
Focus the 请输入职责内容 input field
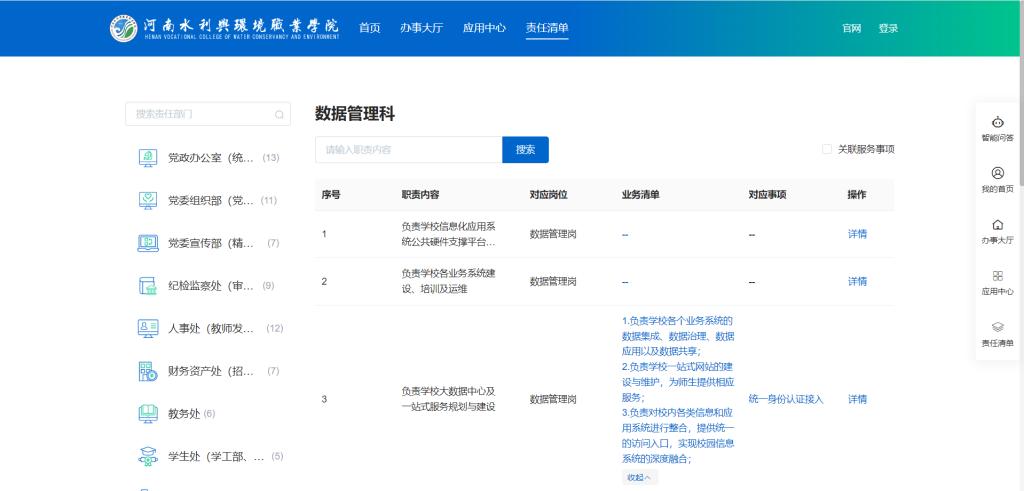[408, 149]
